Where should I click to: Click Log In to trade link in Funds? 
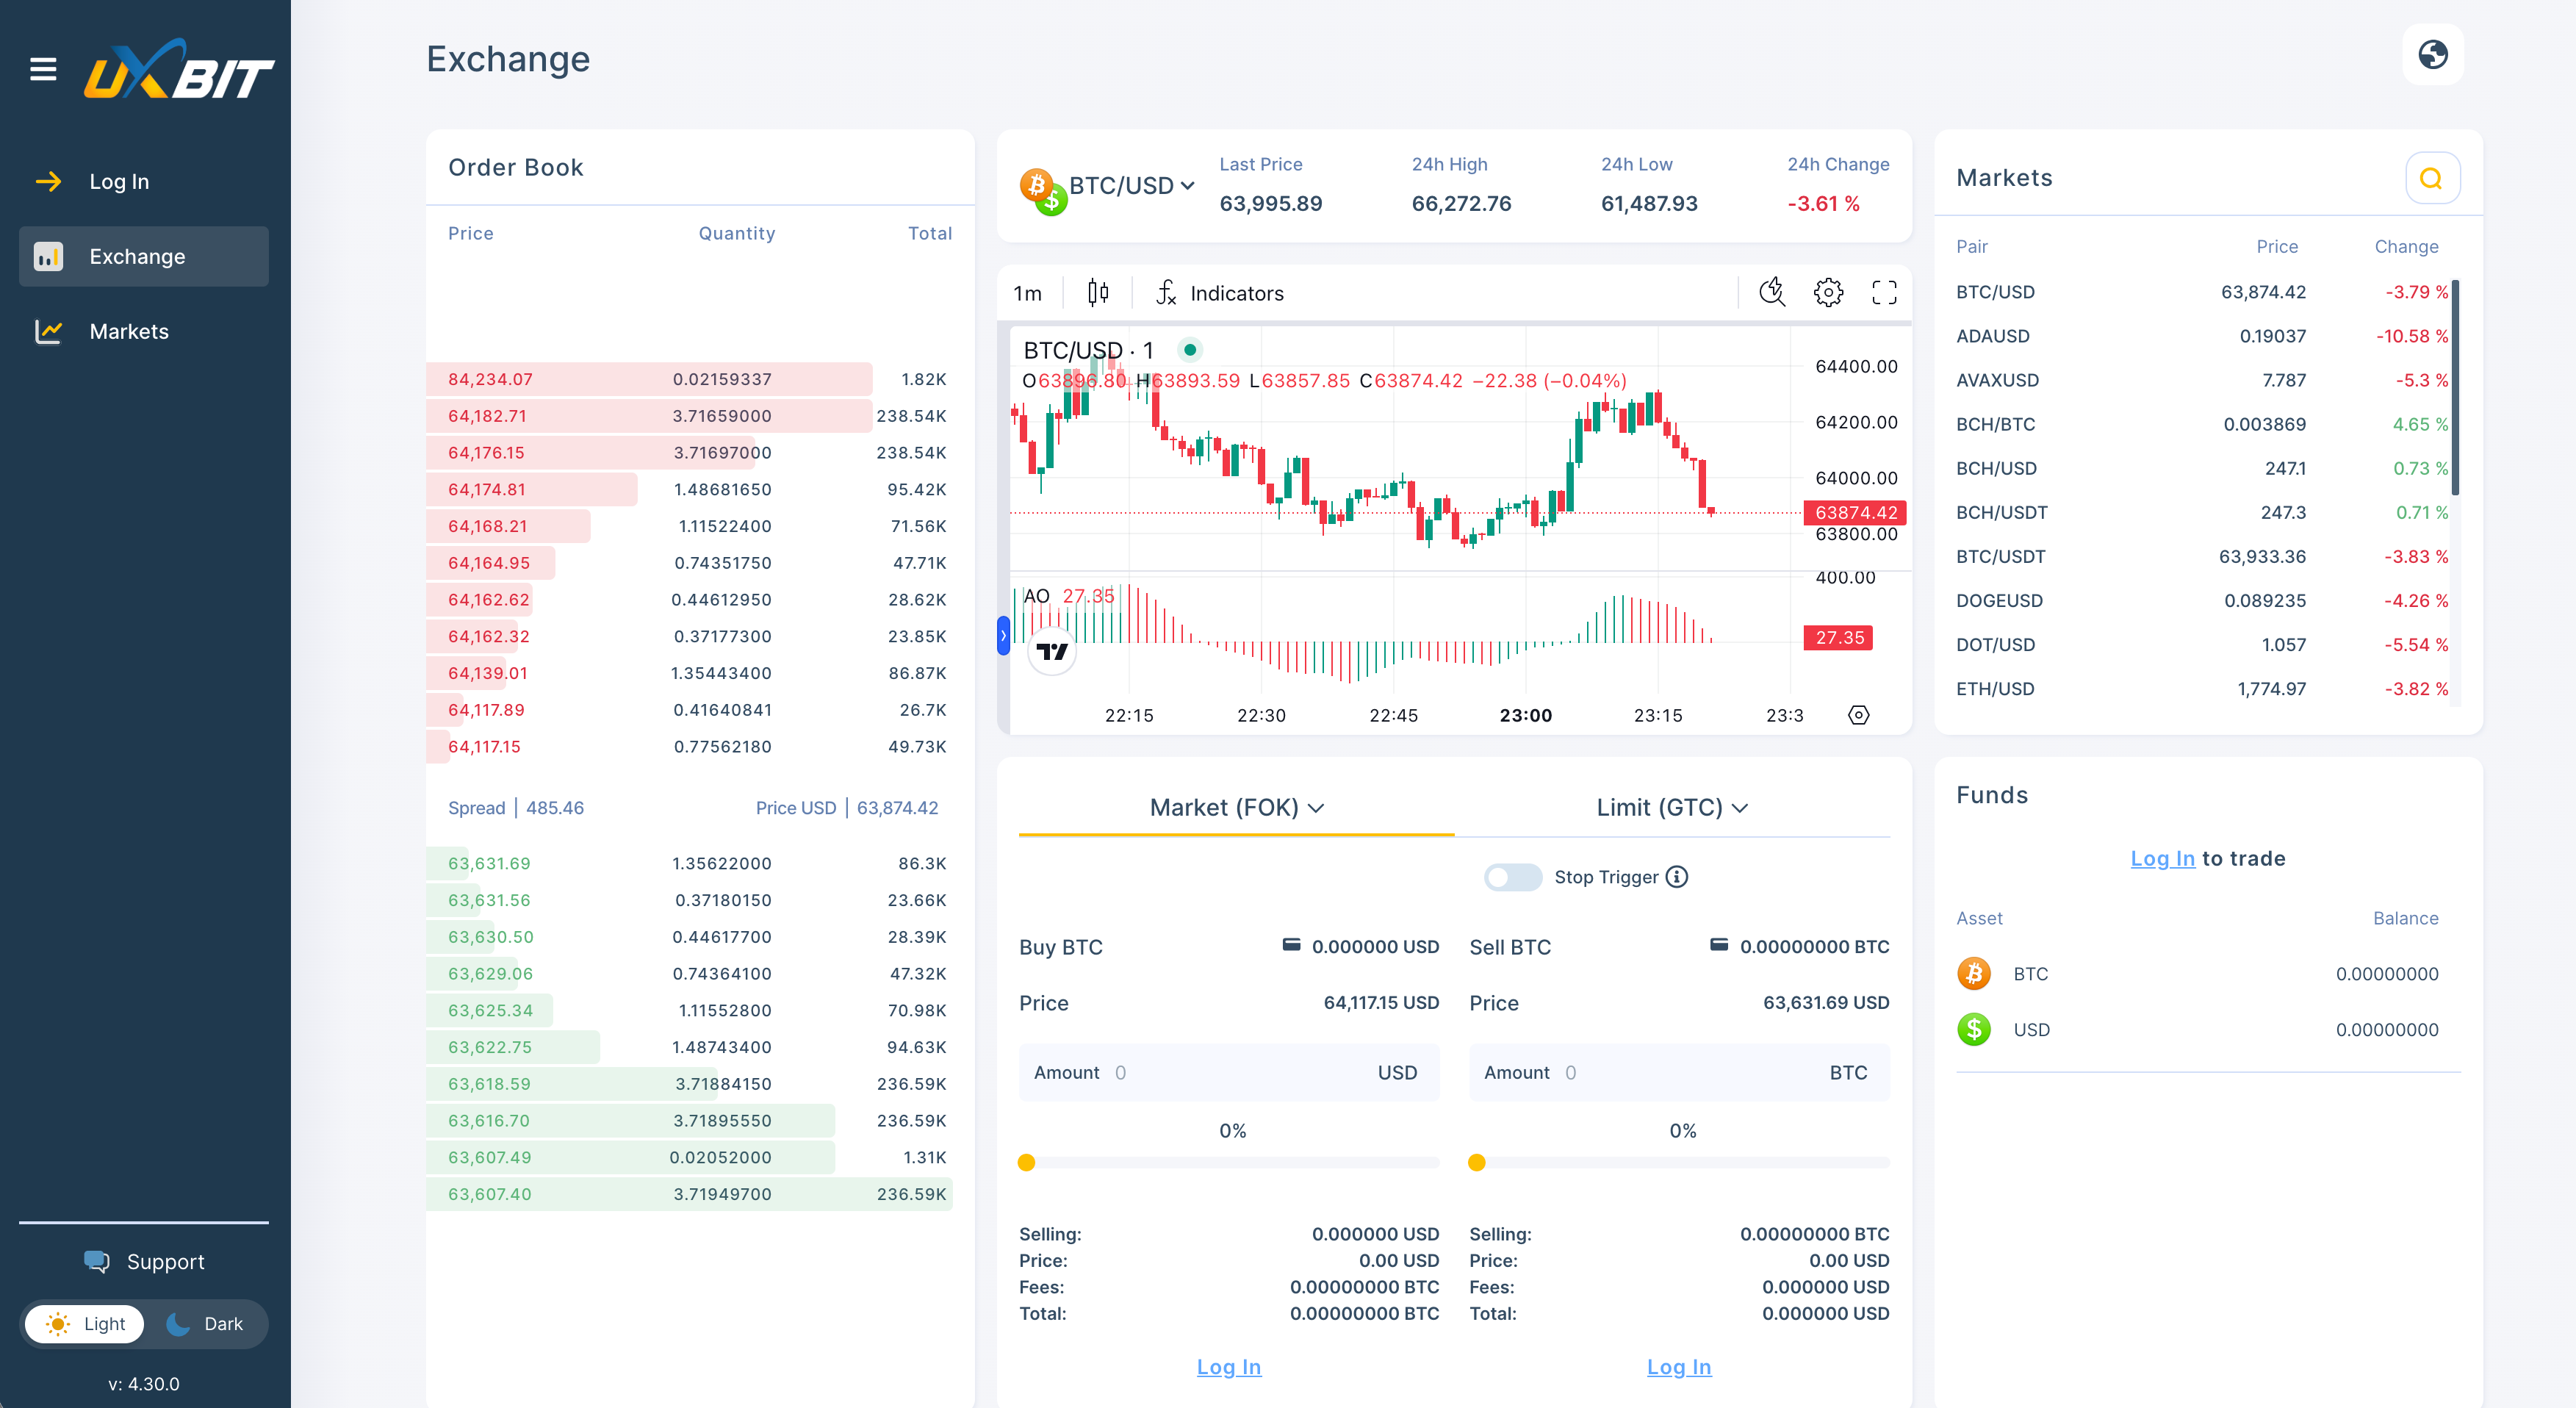[2162, 858]
